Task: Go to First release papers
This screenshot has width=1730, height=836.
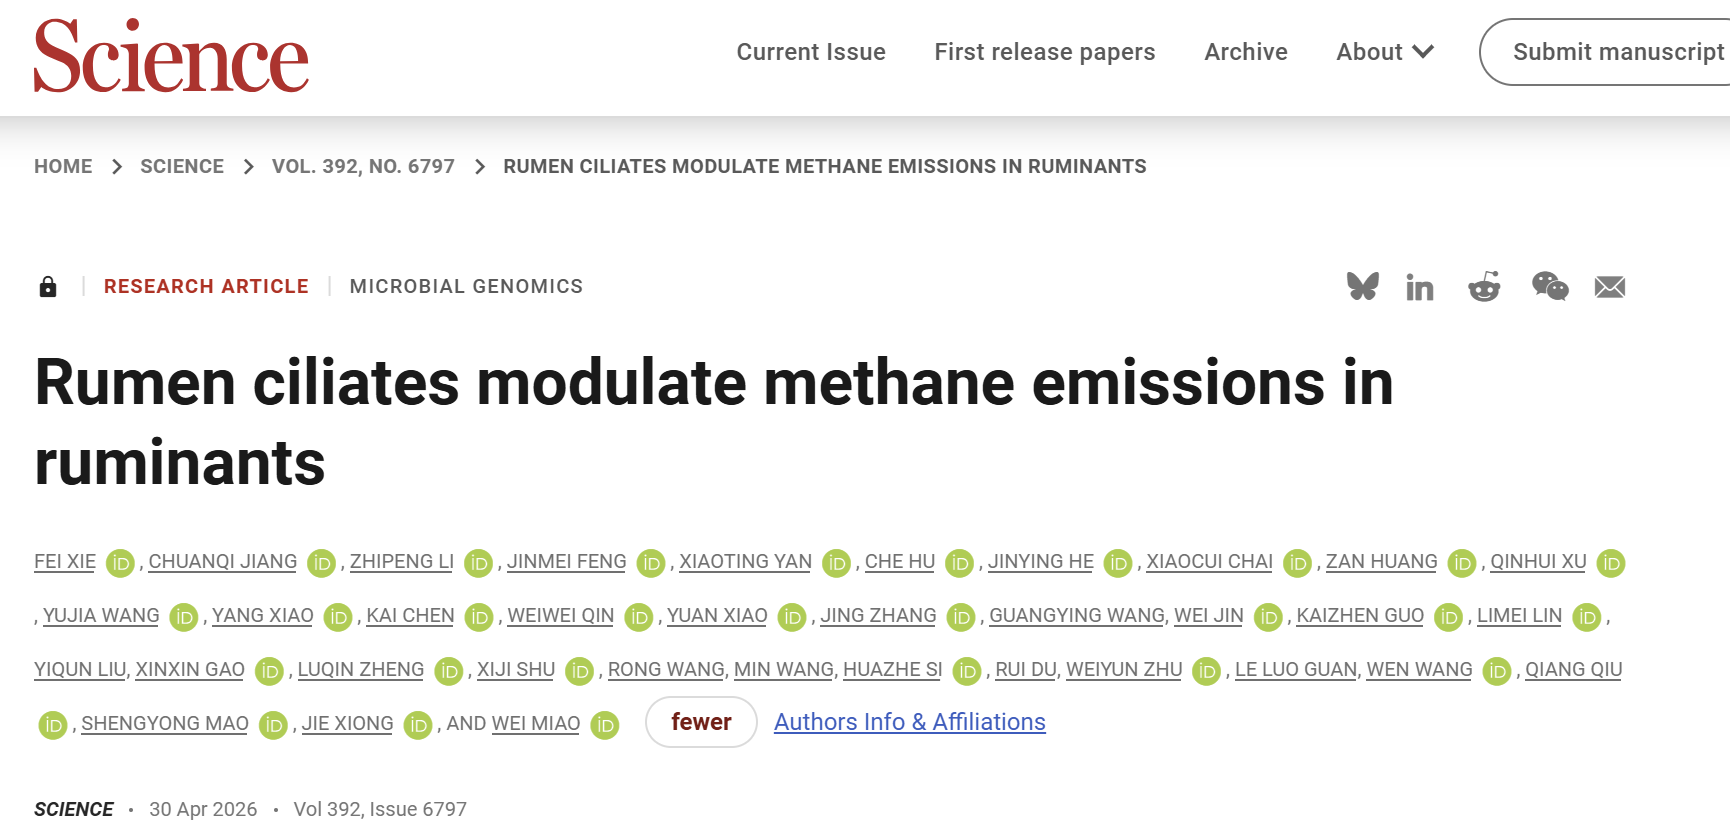Action: (1045, 52)
